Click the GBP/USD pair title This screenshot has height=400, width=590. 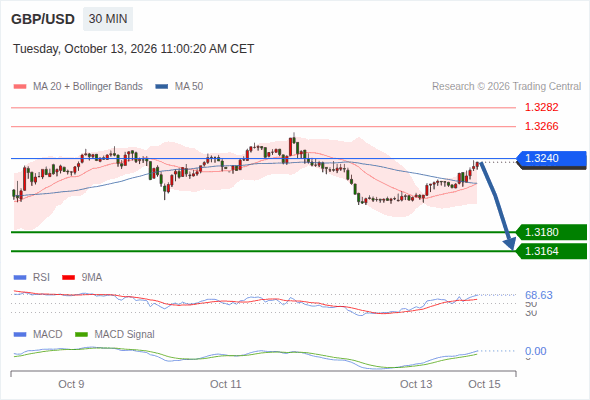(43, 19)
